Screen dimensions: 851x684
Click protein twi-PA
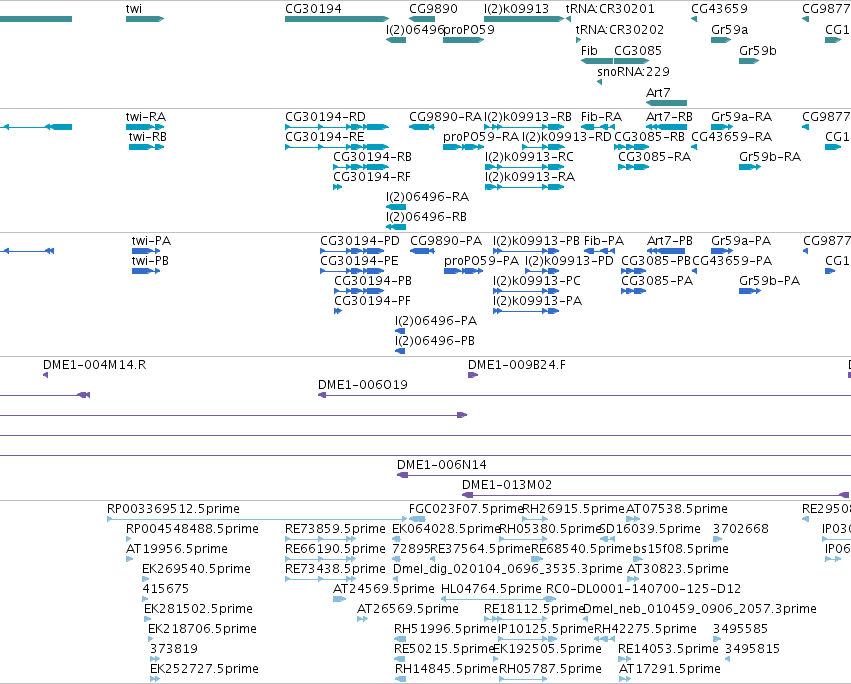click(x=146, y=251)
